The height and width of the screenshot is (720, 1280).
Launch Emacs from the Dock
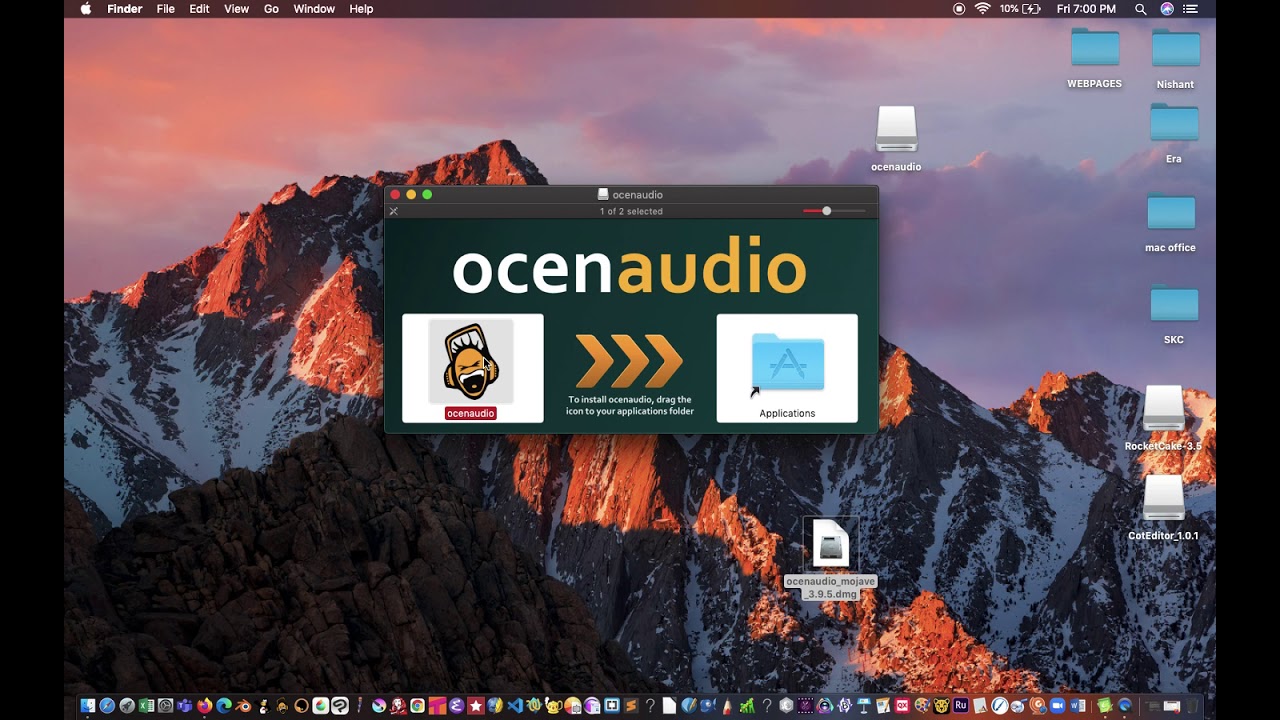coord(456,706)
